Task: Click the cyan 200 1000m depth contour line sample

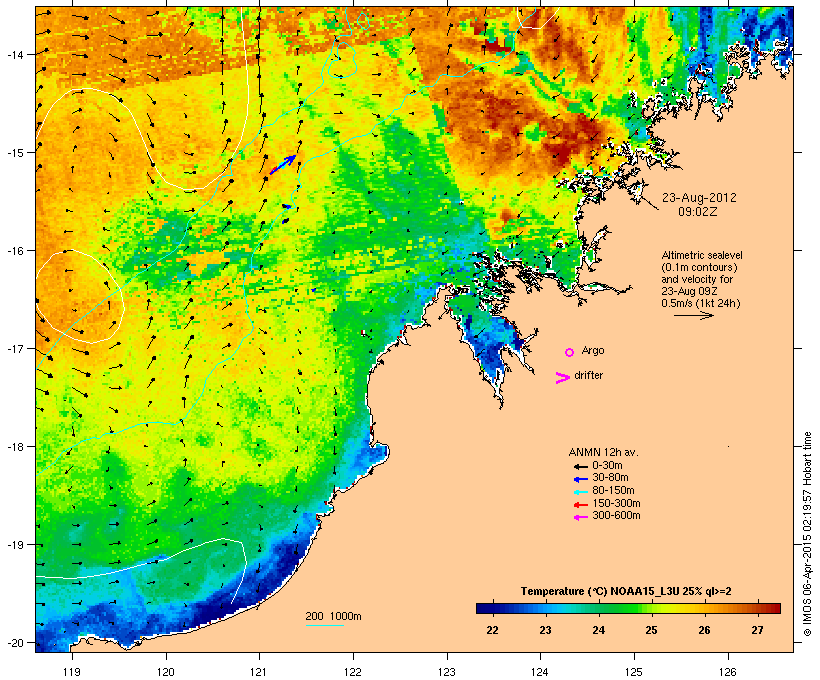Action: click(325, 625)
